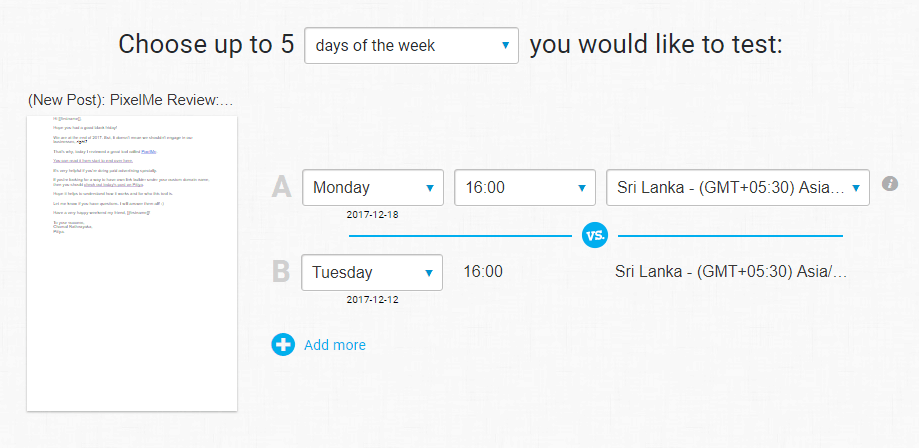Click the 'Choose up to 5' heading text
Screen dimensions: 919x448
206,45
